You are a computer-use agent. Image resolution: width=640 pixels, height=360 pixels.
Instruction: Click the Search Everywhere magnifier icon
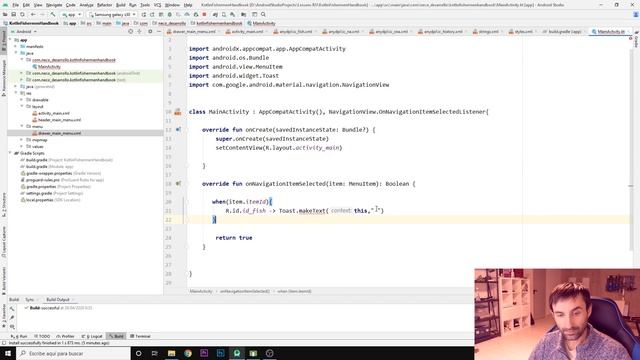click(x=263, y=14)
